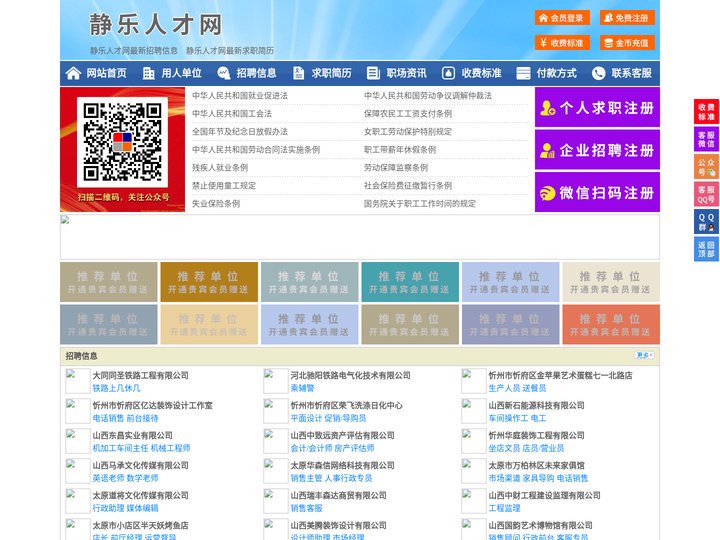Open job link 工程监理

pos(504,508)
